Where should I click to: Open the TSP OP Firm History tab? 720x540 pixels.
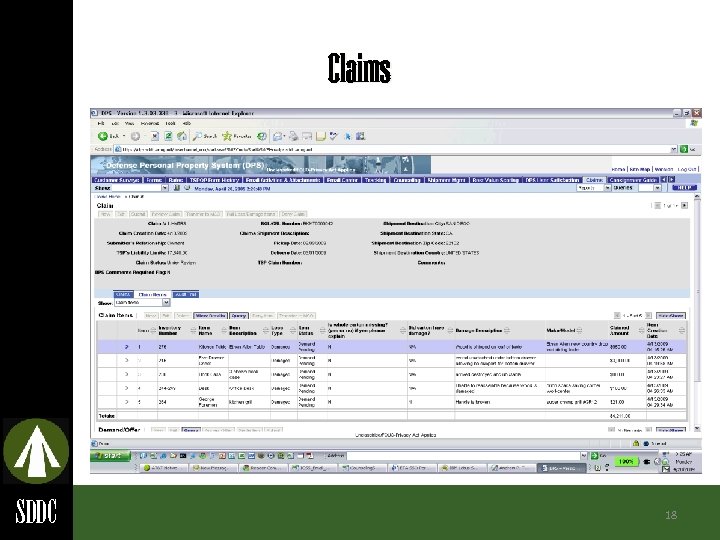coord(214,180)
